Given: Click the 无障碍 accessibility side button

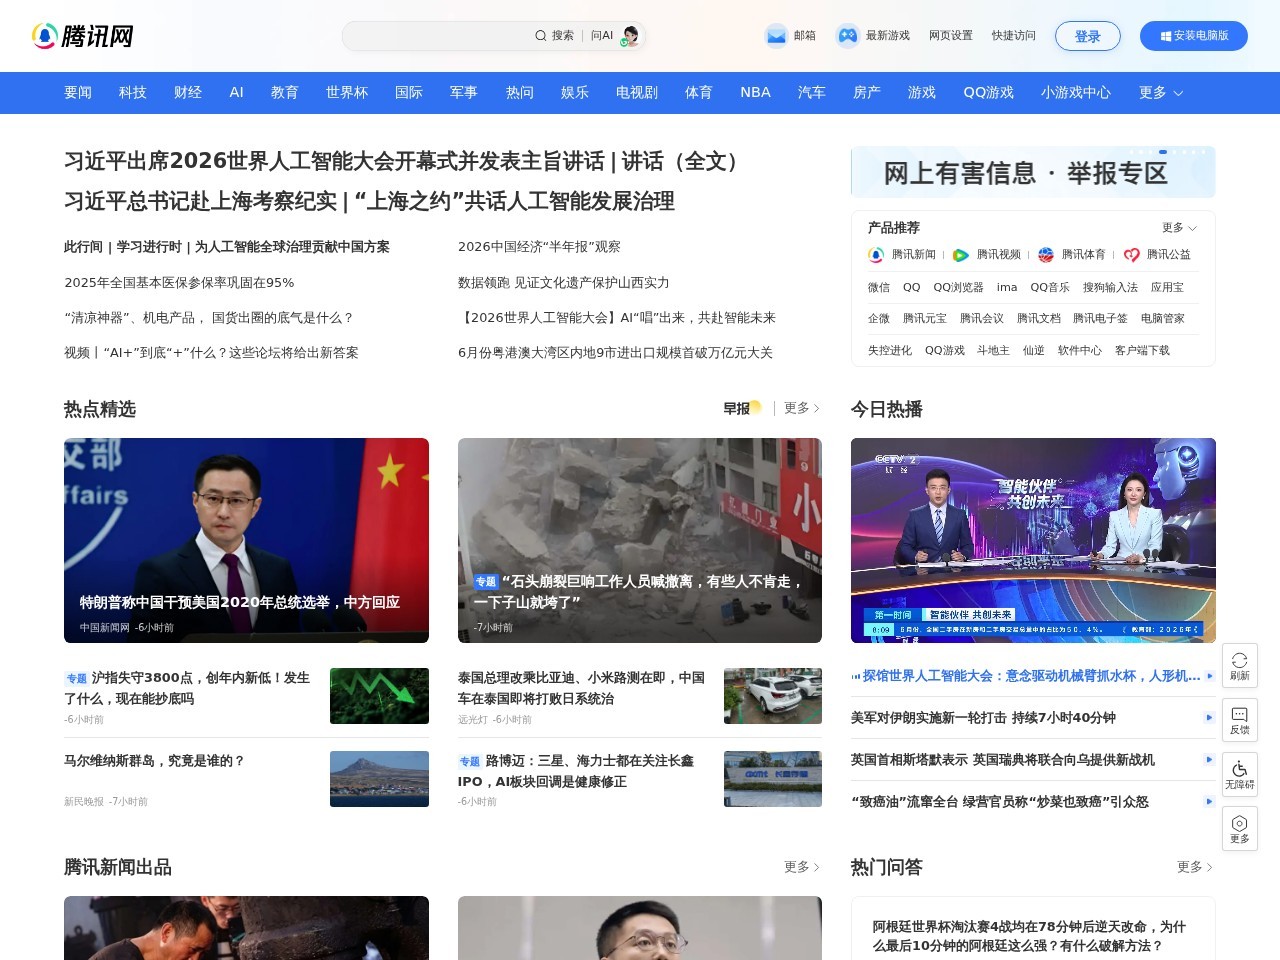Looking at the screenshot, I should (1240, 774).
